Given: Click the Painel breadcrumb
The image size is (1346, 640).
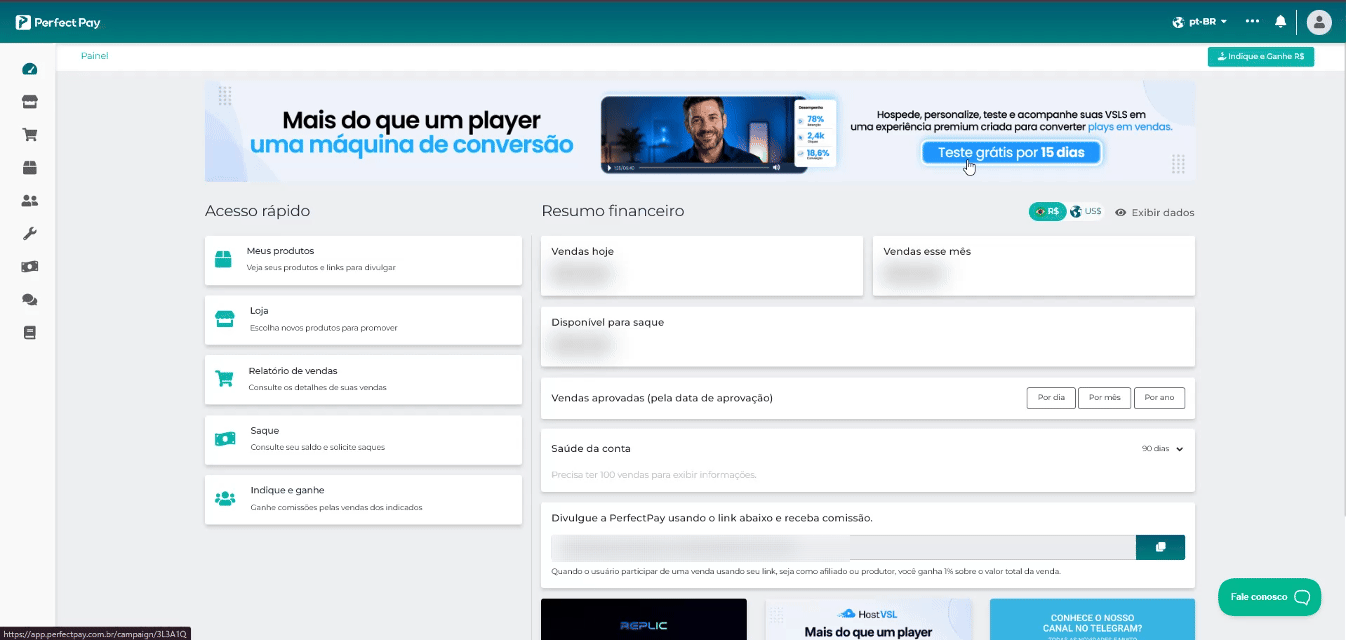Looking at the screenshot, I should point(95,56).
